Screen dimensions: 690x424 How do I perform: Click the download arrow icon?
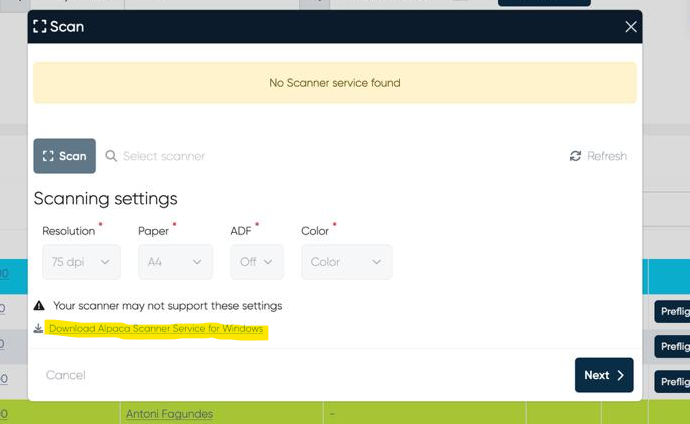pyautogui.click(x=39, y=328)
